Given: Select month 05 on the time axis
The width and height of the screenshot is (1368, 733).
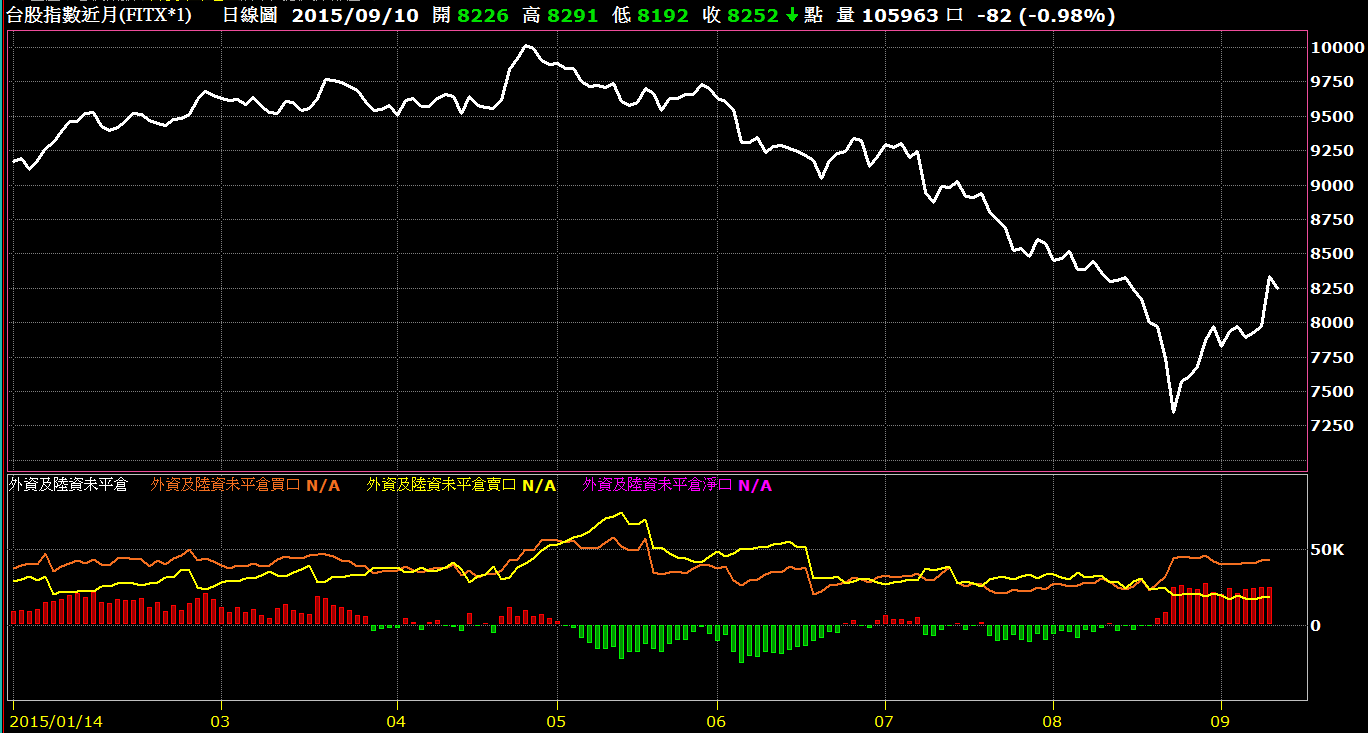Looking at the screenshot, I should (557, 720).
